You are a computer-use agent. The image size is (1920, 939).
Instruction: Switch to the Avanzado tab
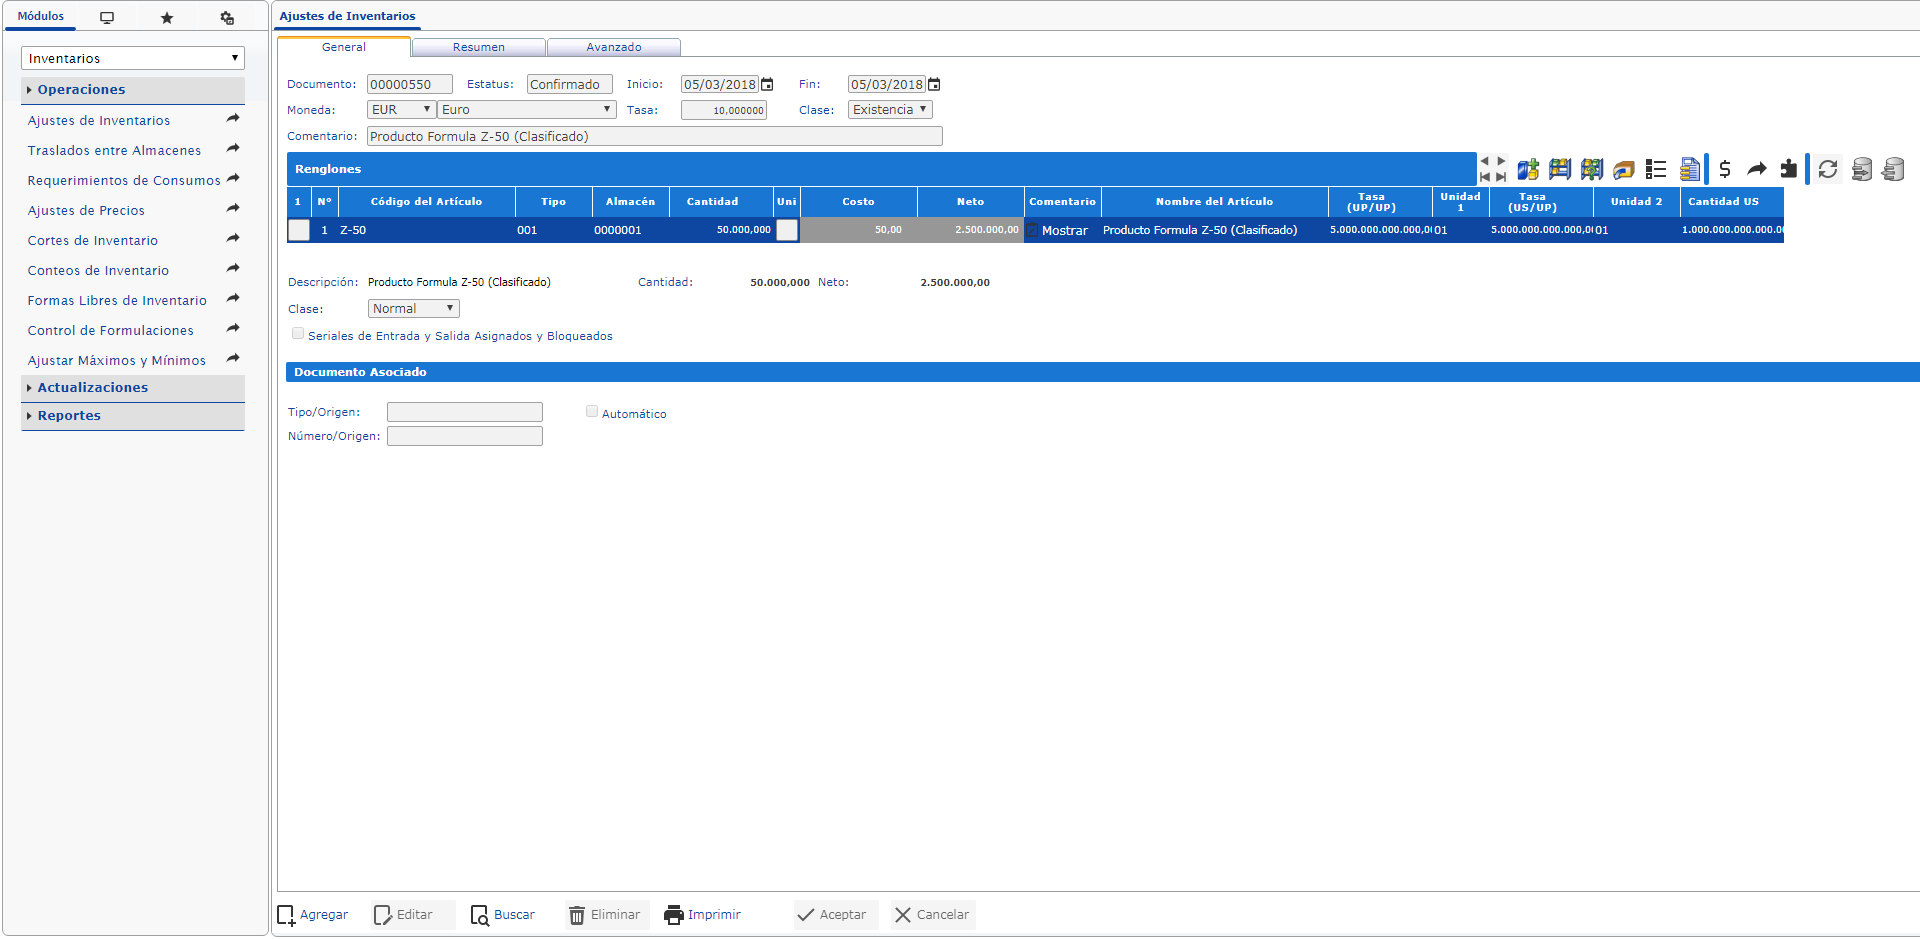614,47
